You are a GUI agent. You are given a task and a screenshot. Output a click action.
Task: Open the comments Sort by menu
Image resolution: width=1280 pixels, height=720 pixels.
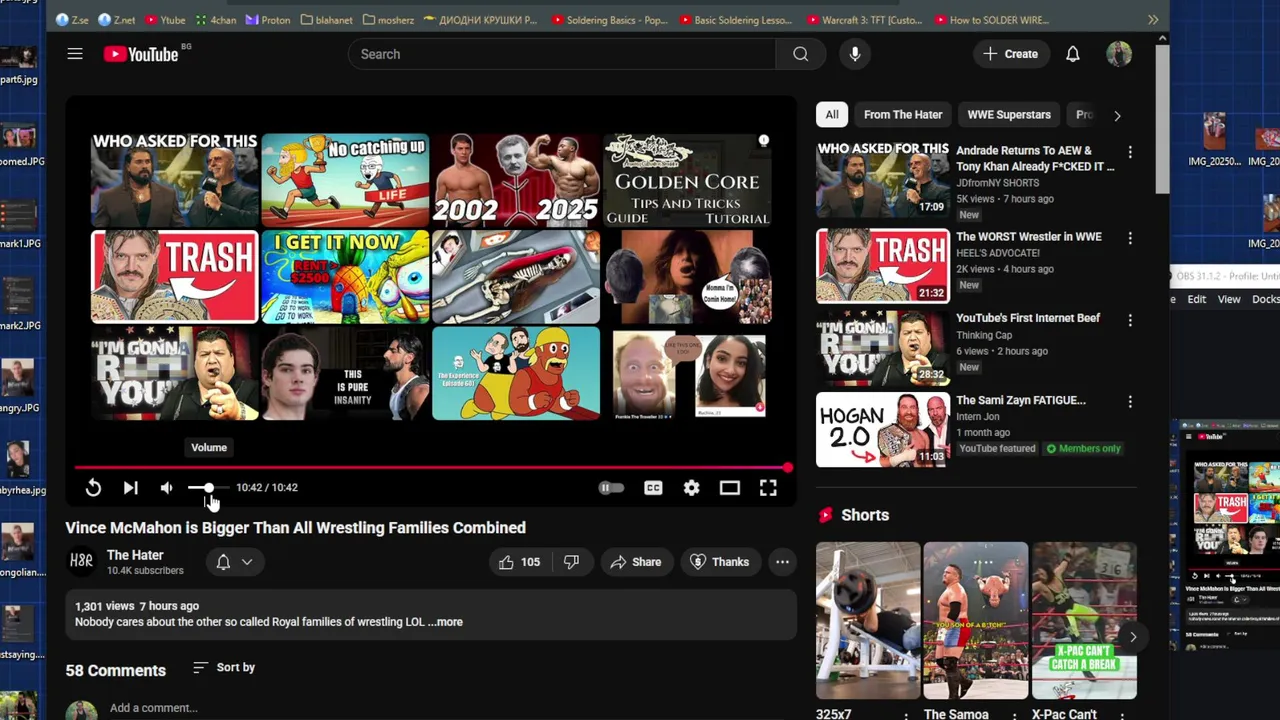[x=224, y=667]
